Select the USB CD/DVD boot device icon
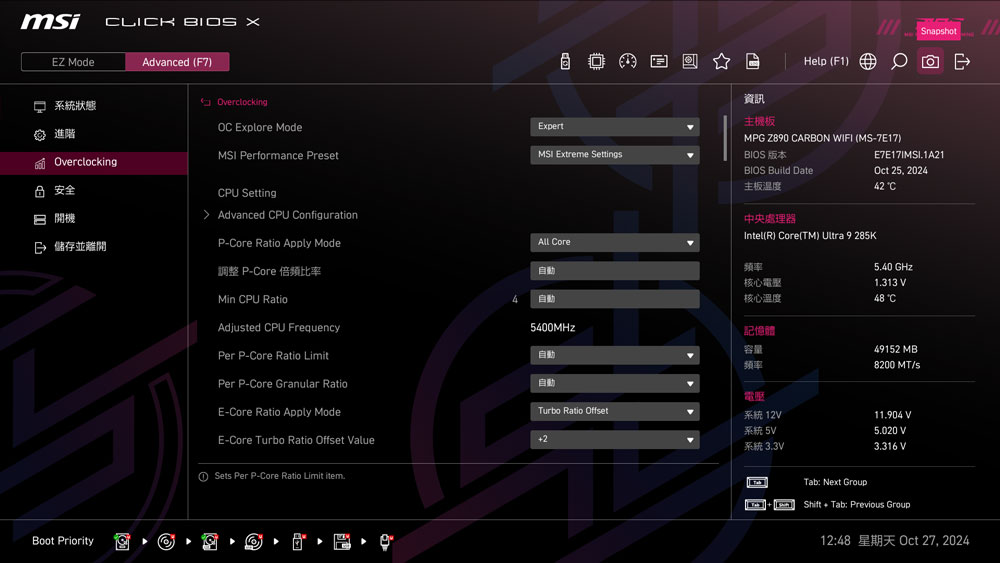 [x=254, y=541]
